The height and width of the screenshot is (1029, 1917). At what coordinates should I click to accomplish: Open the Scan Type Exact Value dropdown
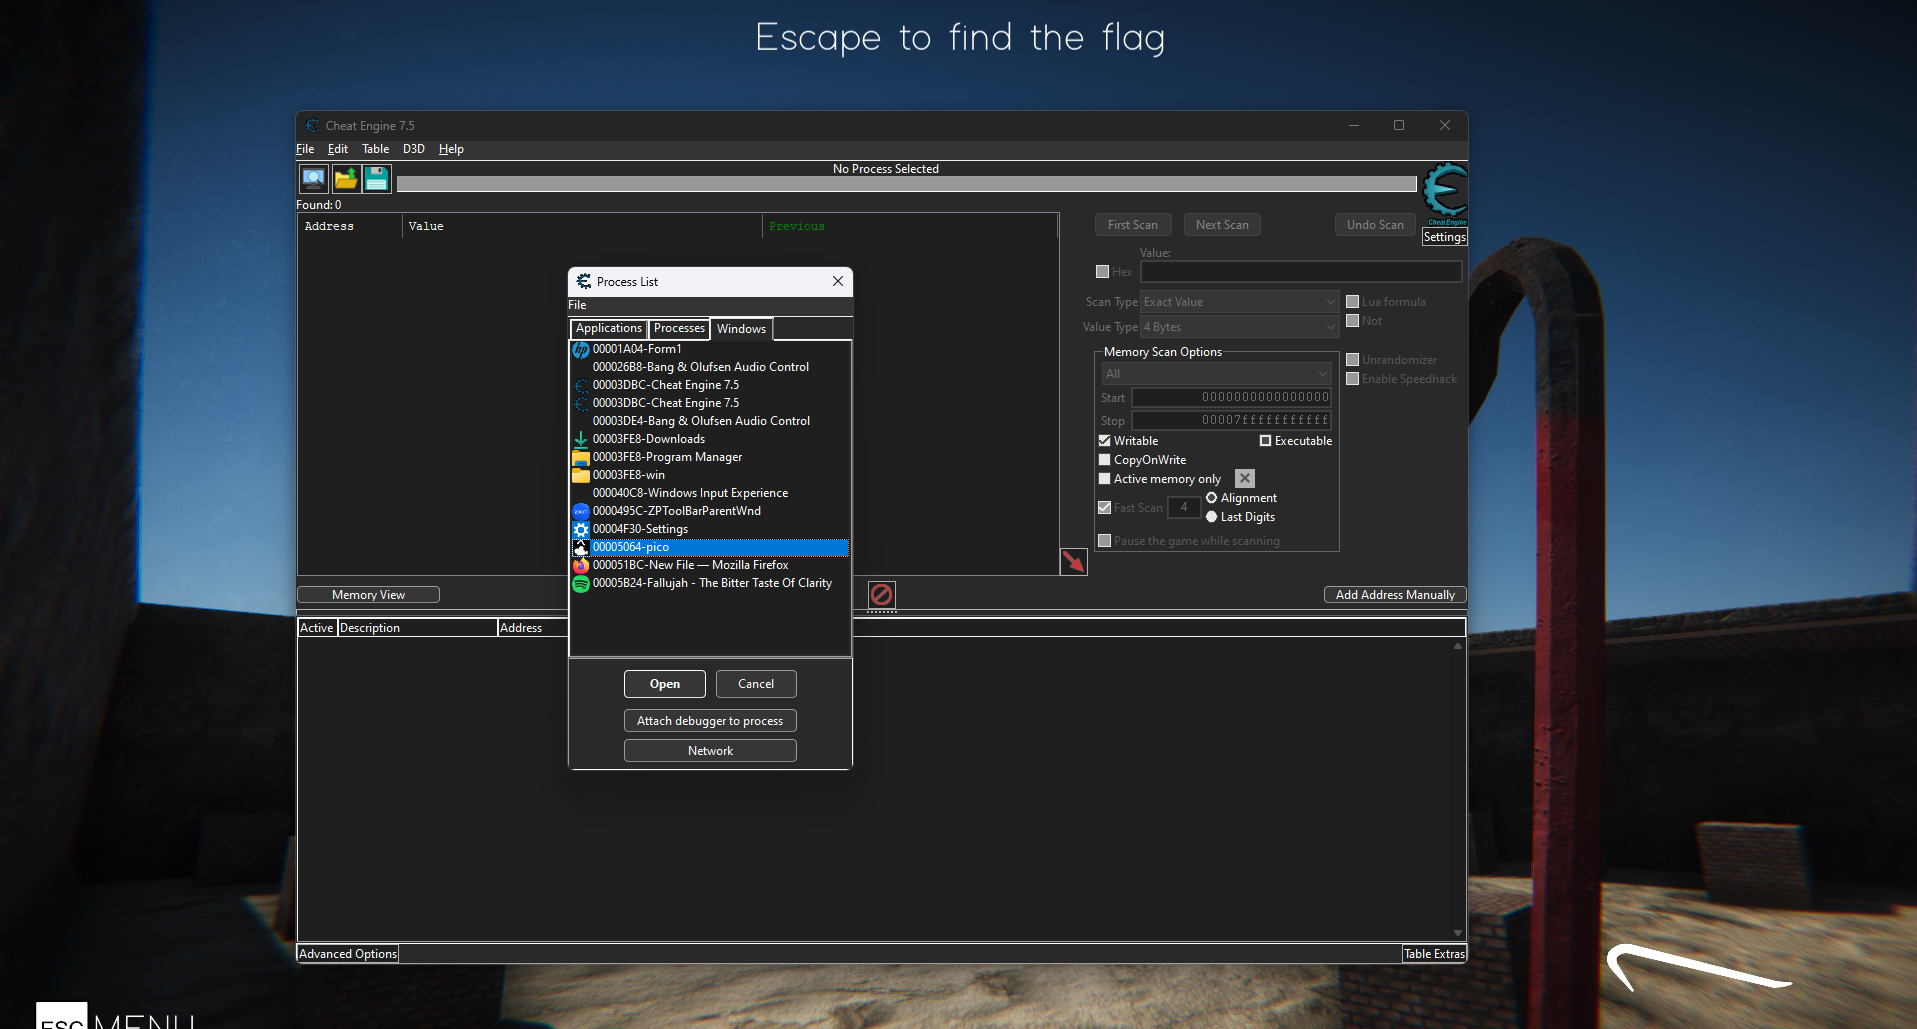click(1240, 302)
